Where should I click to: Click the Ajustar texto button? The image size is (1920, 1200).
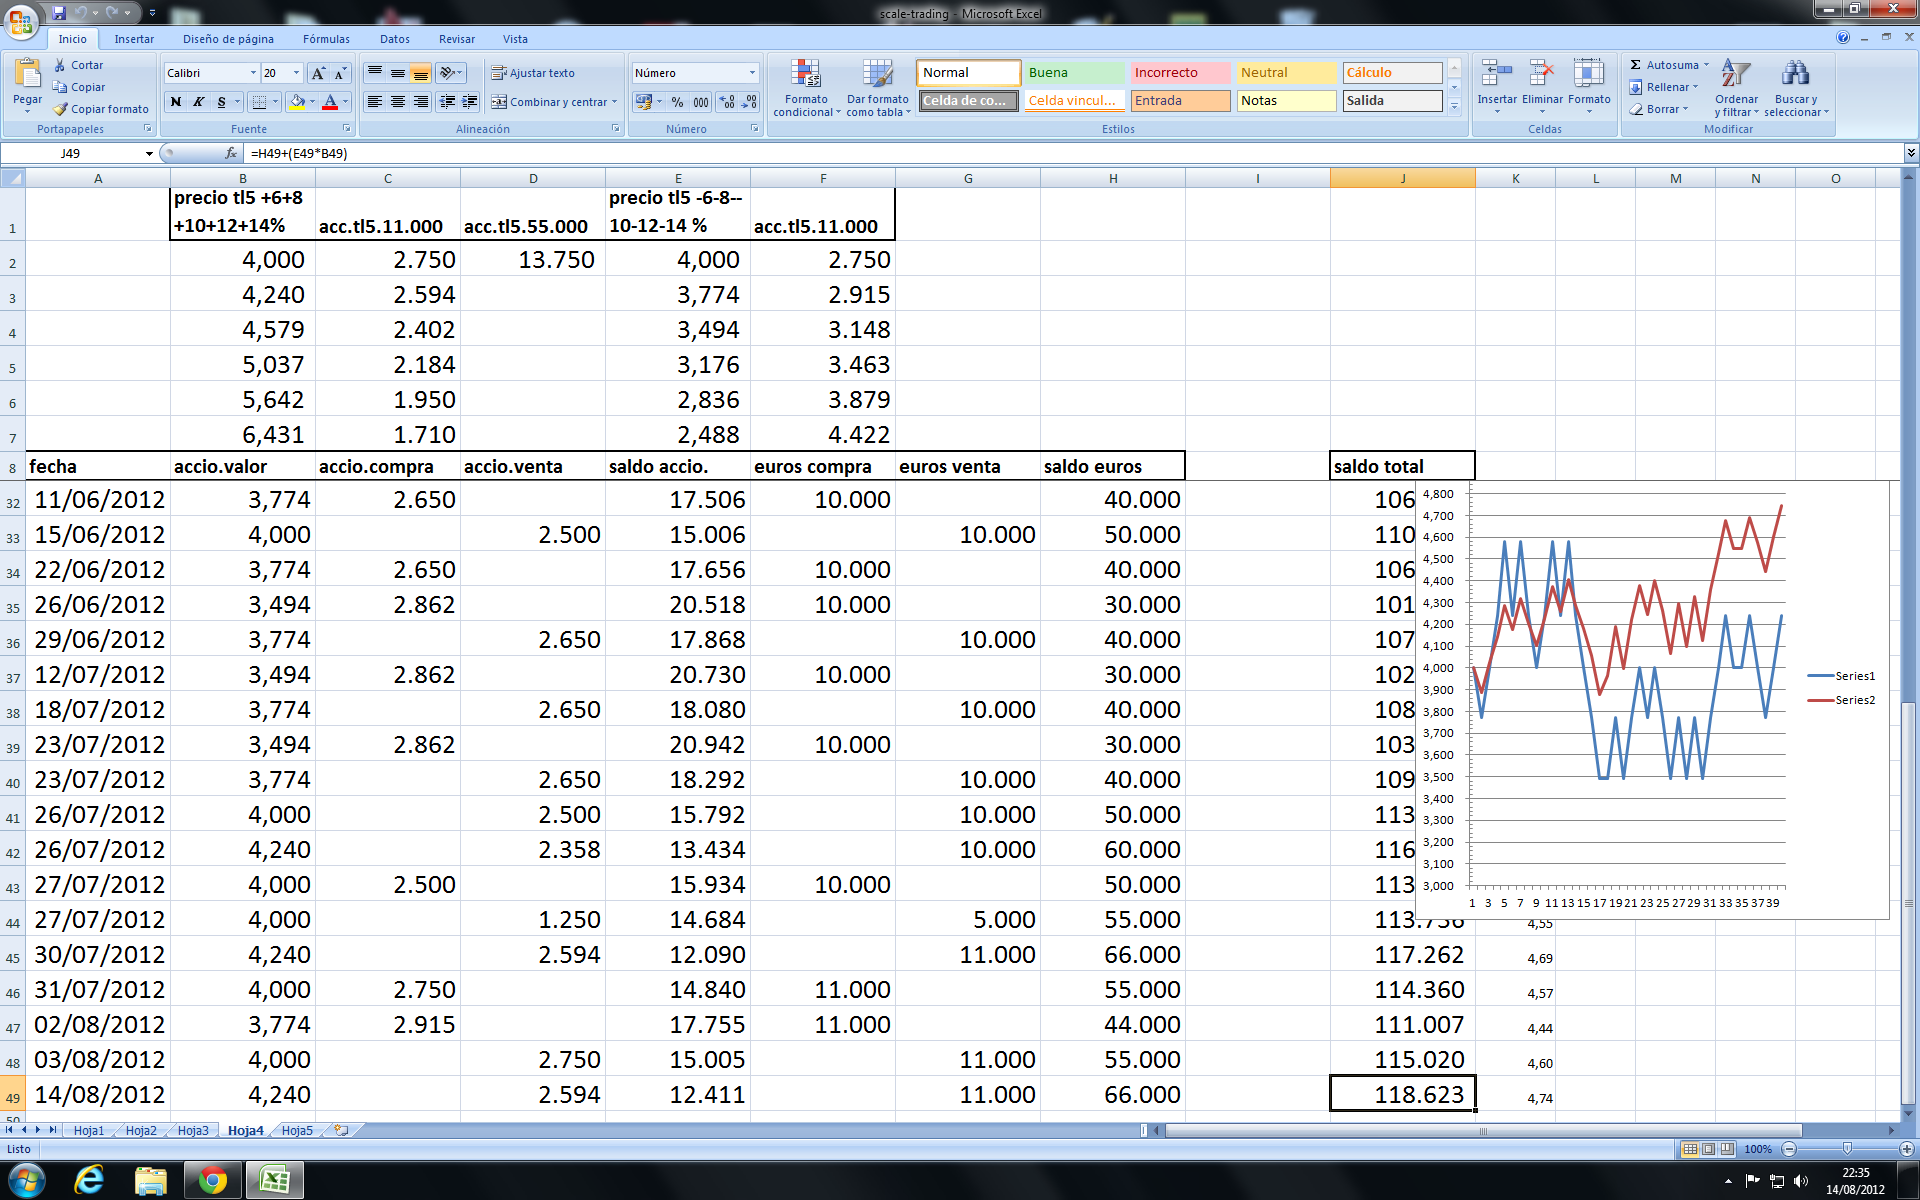tap(532, 73)
